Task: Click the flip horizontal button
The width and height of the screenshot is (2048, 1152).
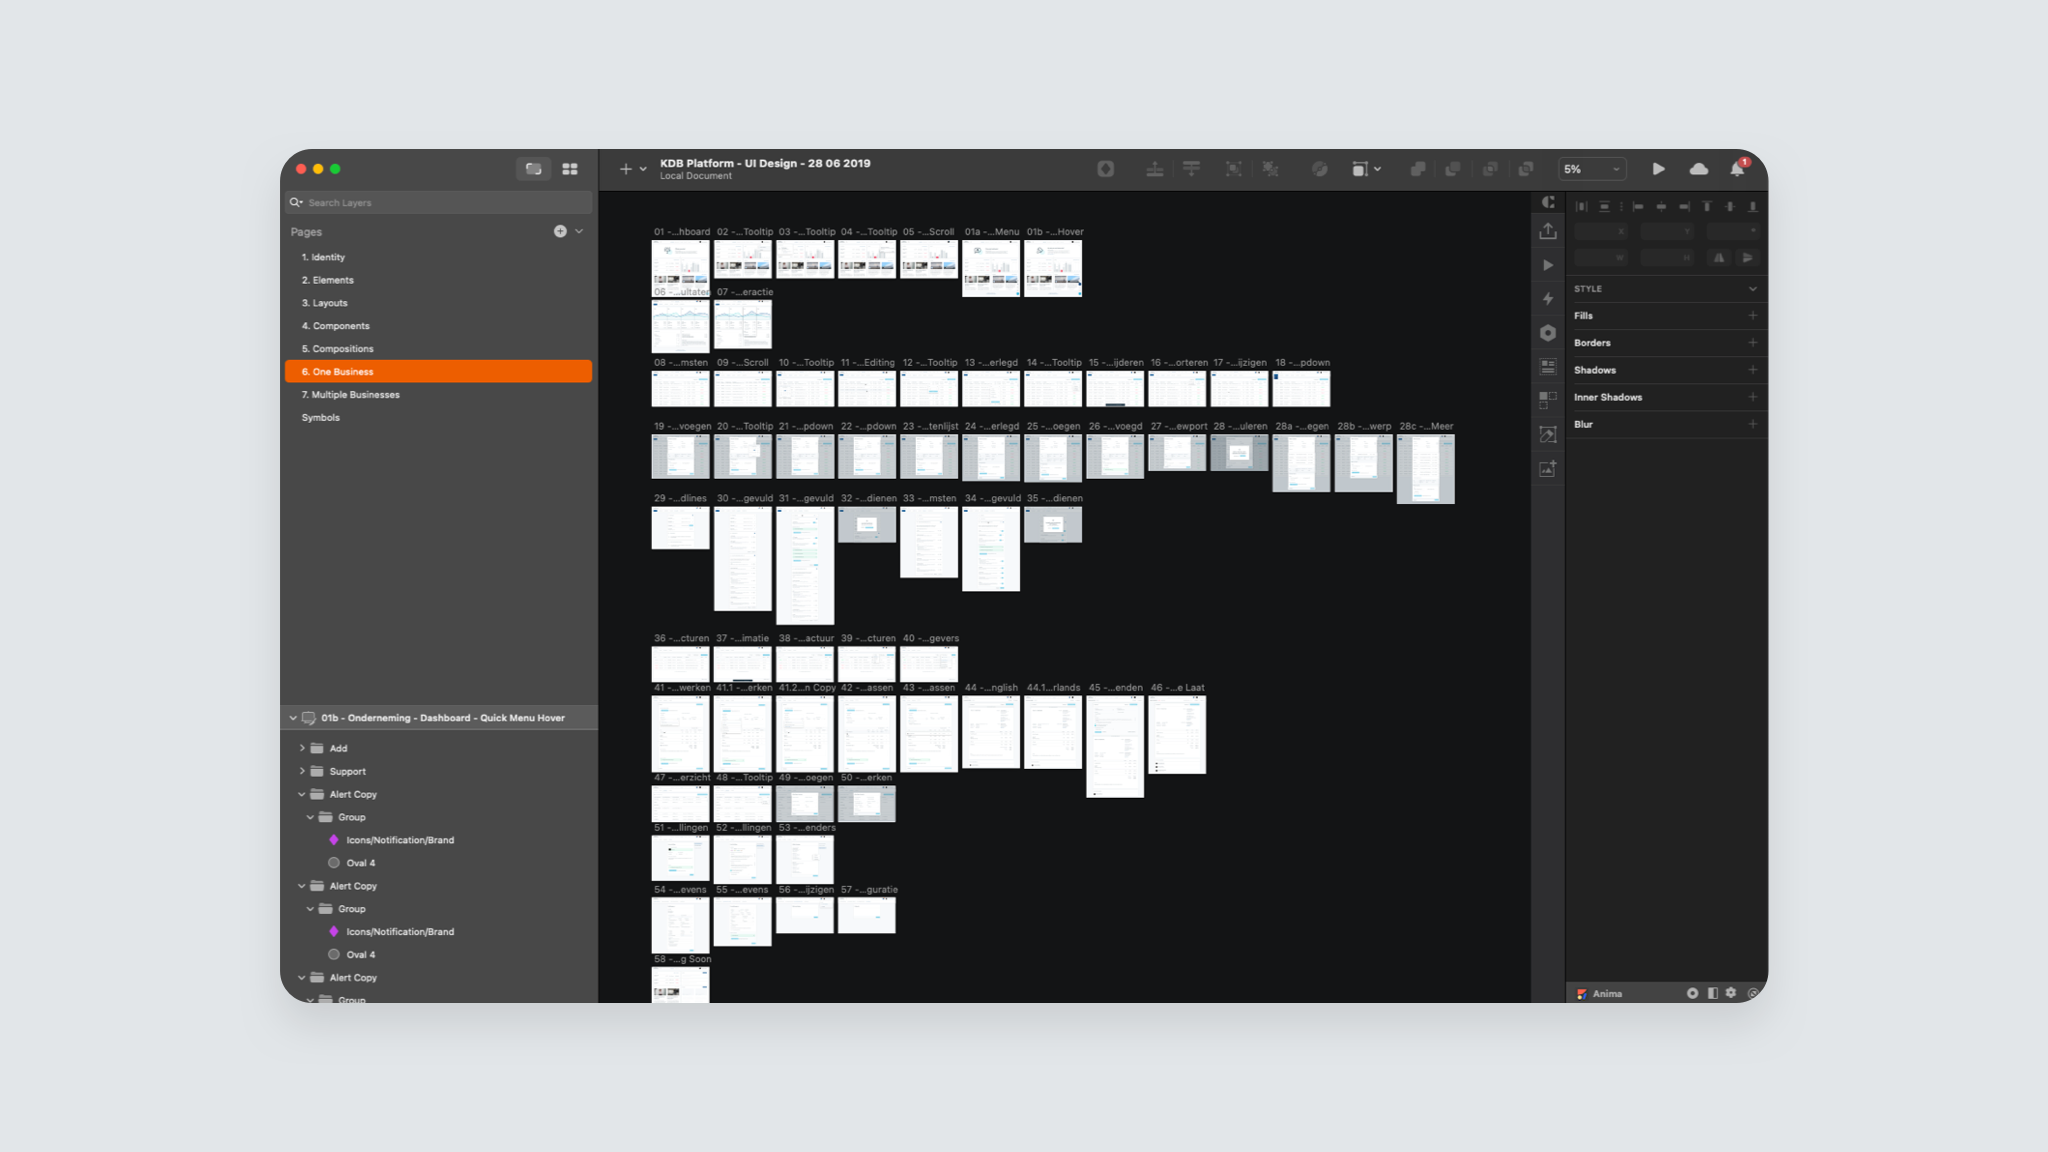Action: (x=1719, y=258)
